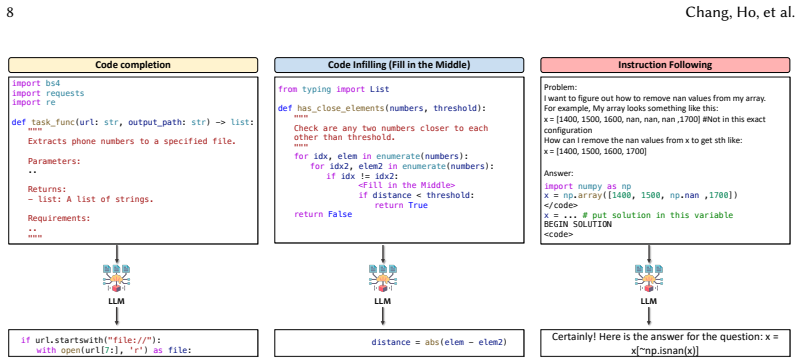The height and width of the screenshot is (363, 801).
Task: Click the 'if idx != idx2:' line
Action: point(363,176)
